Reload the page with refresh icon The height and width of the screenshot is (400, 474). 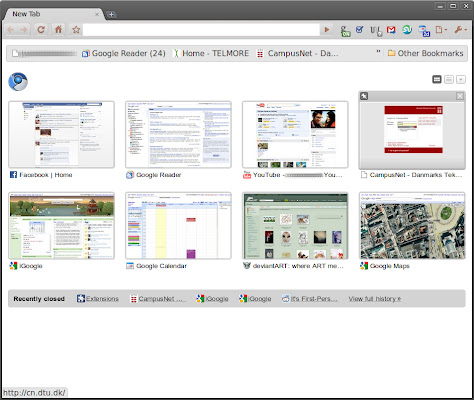pos(41,30)
